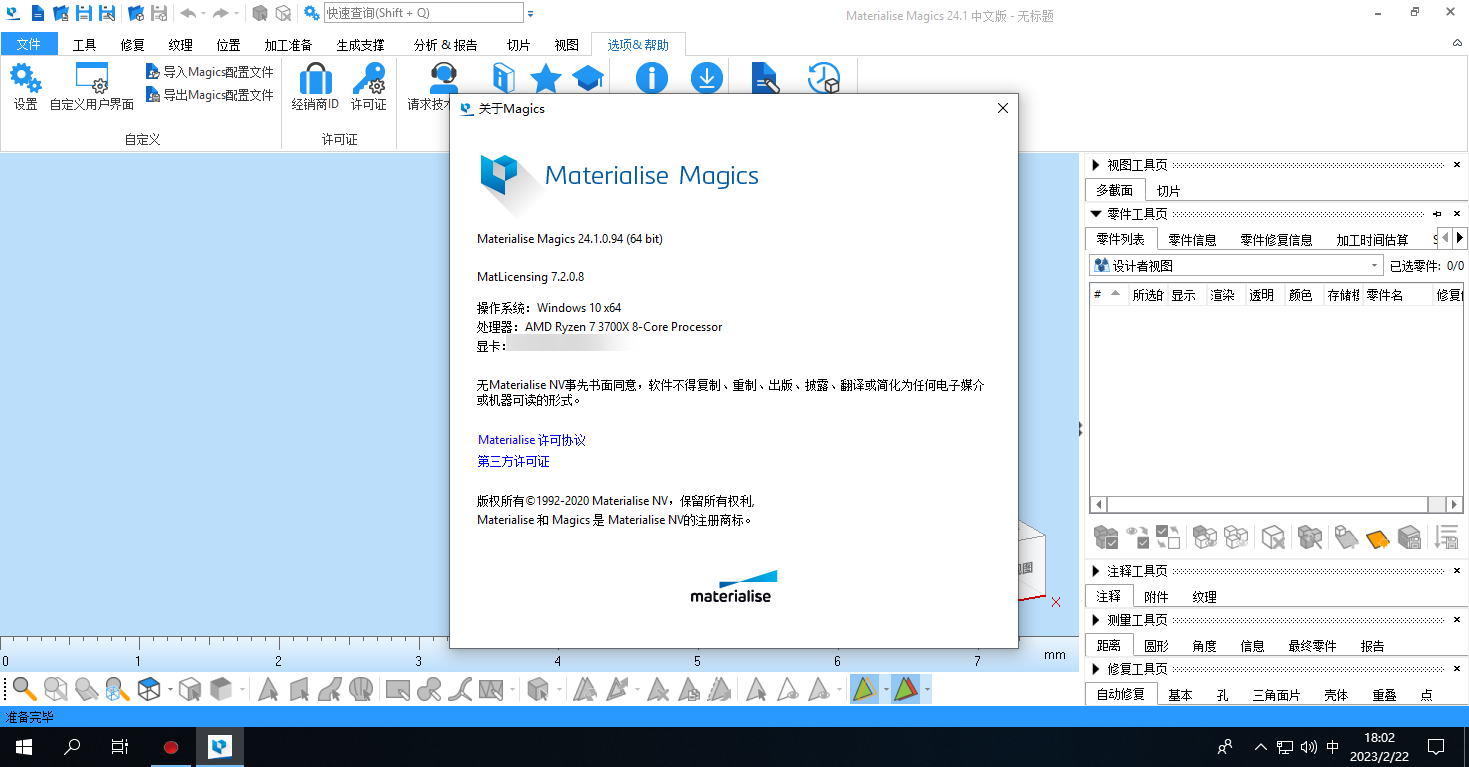Click the undo arrow in quick toolbar
This screenshot has width=1469, height=767.
188,13
